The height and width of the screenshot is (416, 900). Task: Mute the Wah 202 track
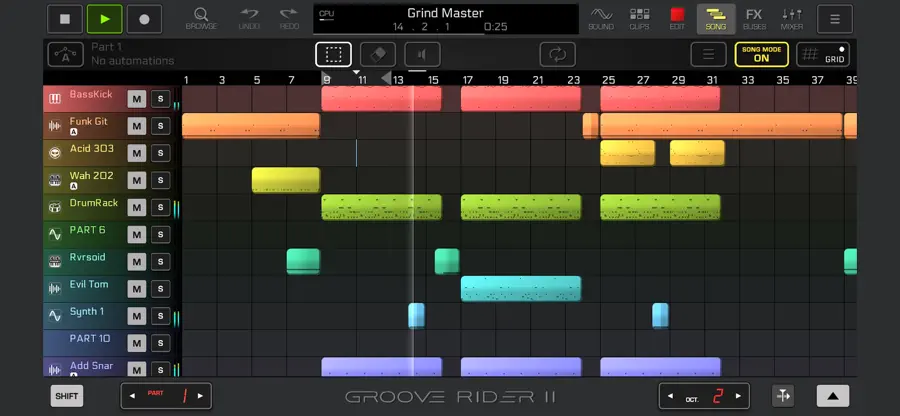pos(137,180)
